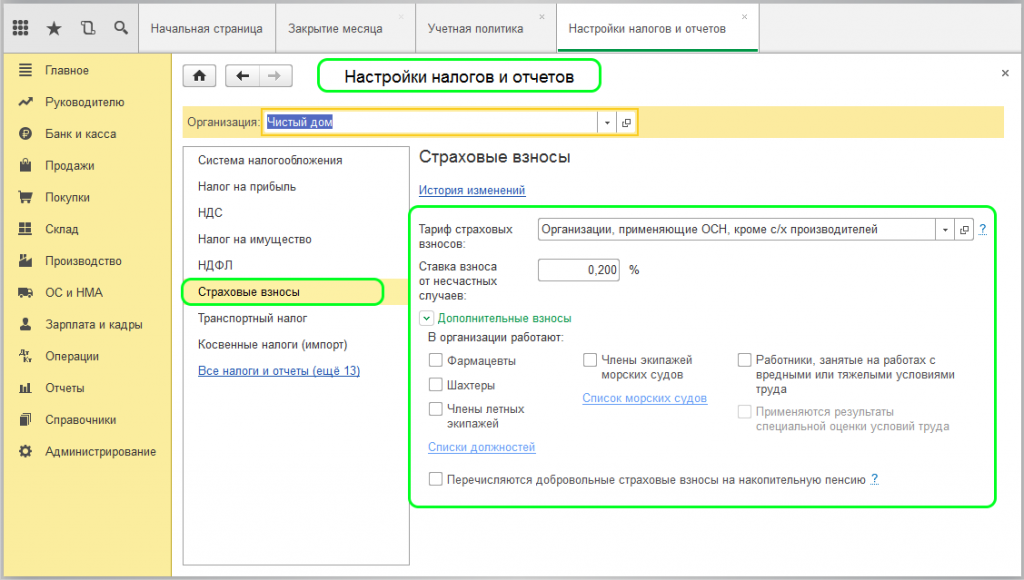This screenshot has height=580, width=1024.
Task: Enable voluntary pension contributions checkbox
Action: pyautogui.click(x=436, y=479)
